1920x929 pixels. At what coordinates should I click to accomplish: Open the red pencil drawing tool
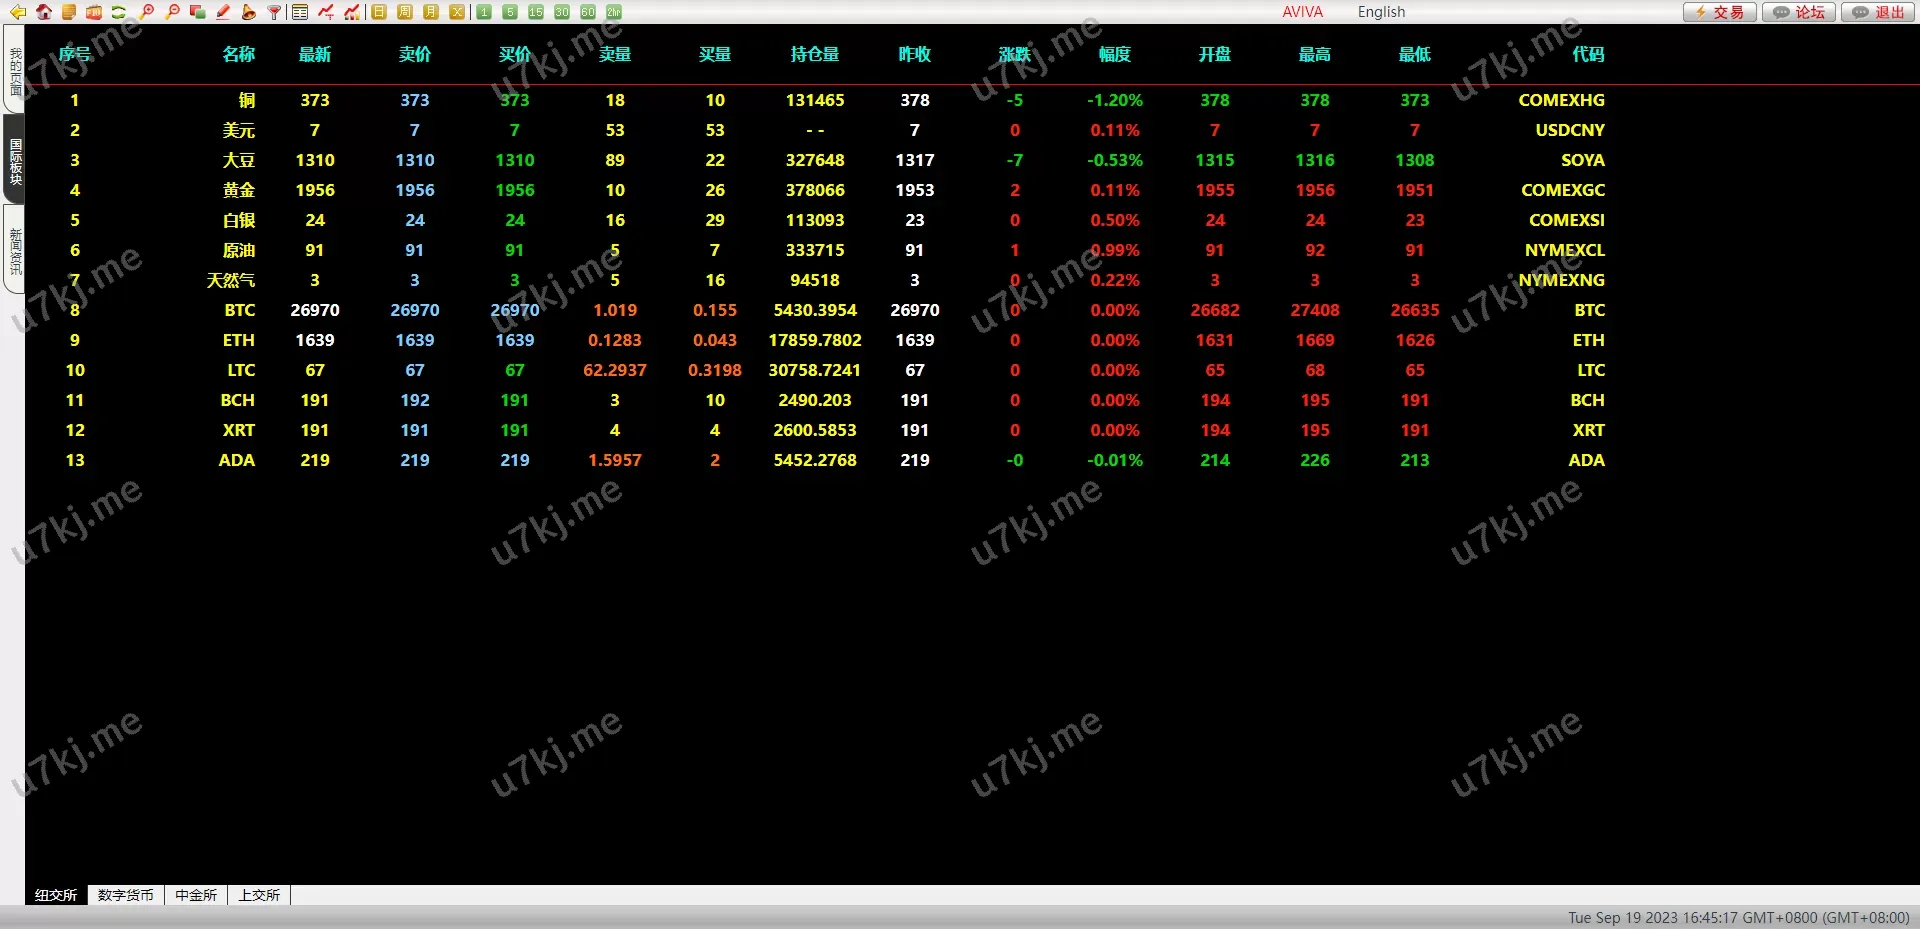[x=223, y=12]
